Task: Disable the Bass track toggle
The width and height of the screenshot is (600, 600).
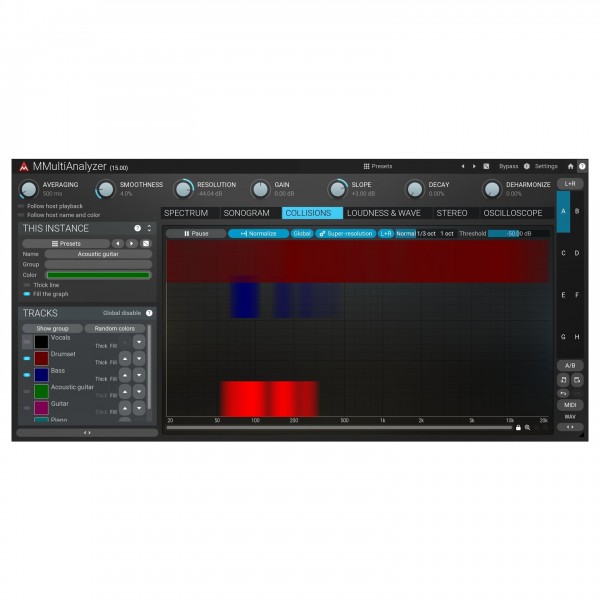Action: (x=27, y=375)
